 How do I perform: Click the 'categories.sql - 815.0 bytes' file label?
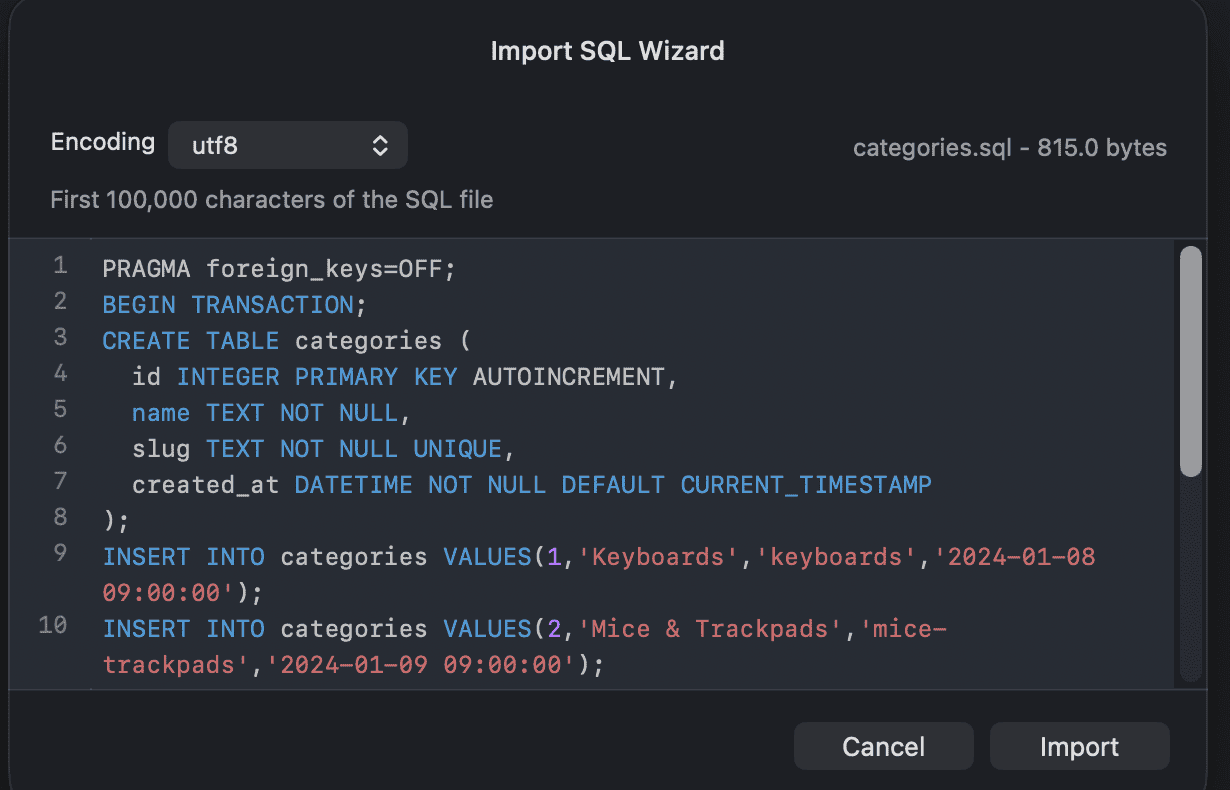click(1009, 148)
